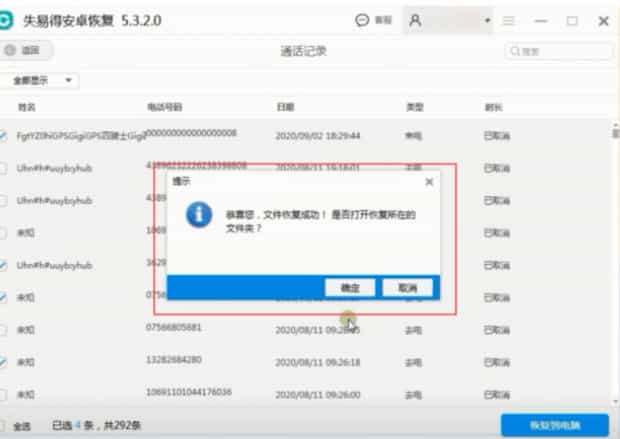Viewport: 620px width, 439px height.
Task: Click the date 2020/09/02 18:29:44
Action: tap(318, 136)
